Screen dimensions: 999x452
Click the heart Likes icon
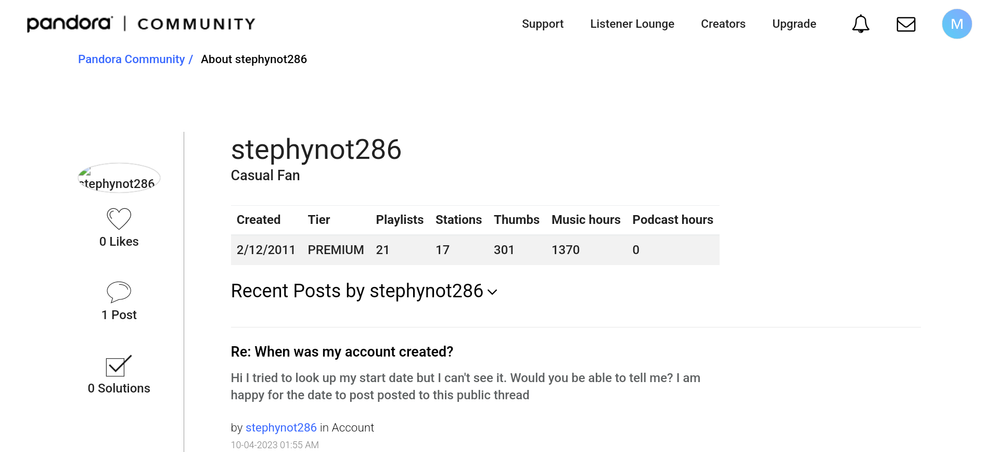click(x=119, y=218)
